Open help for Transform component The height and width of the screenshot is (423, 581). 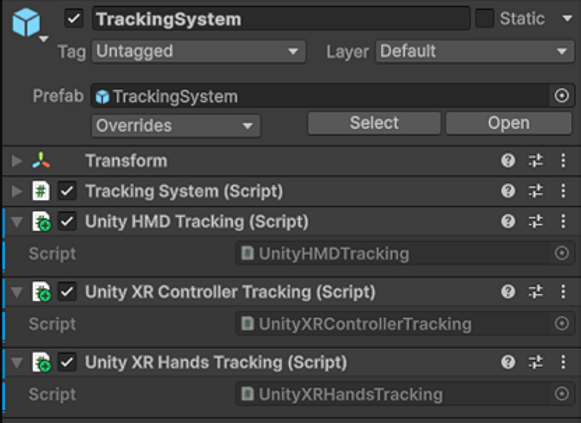(508, 161)
